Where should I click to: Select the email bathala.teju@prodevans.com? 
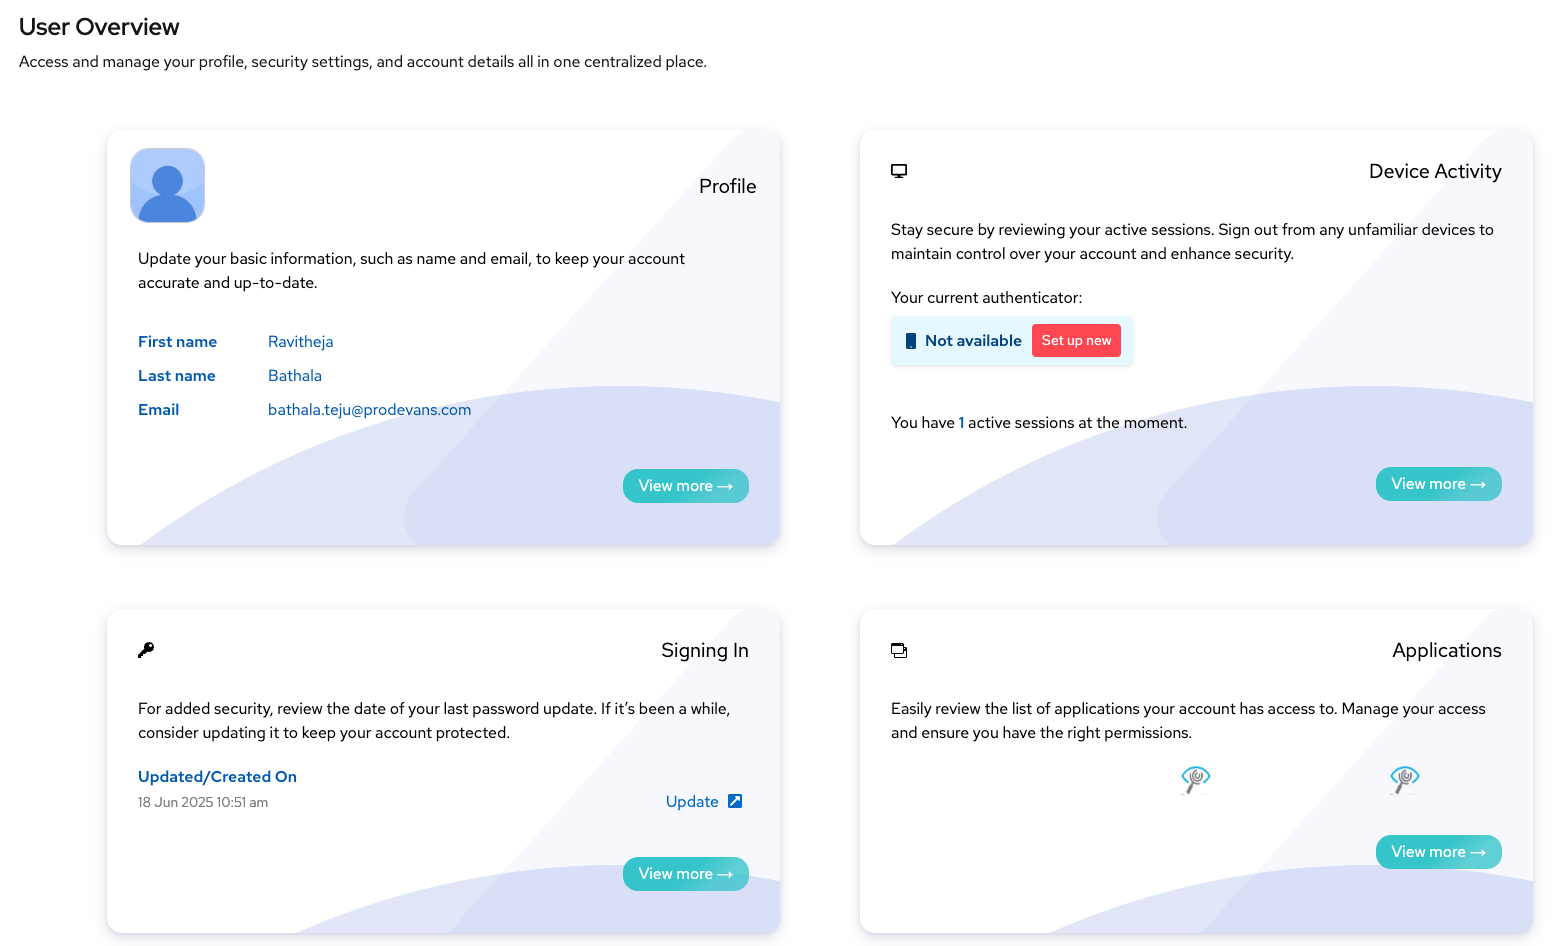[369, 410]
